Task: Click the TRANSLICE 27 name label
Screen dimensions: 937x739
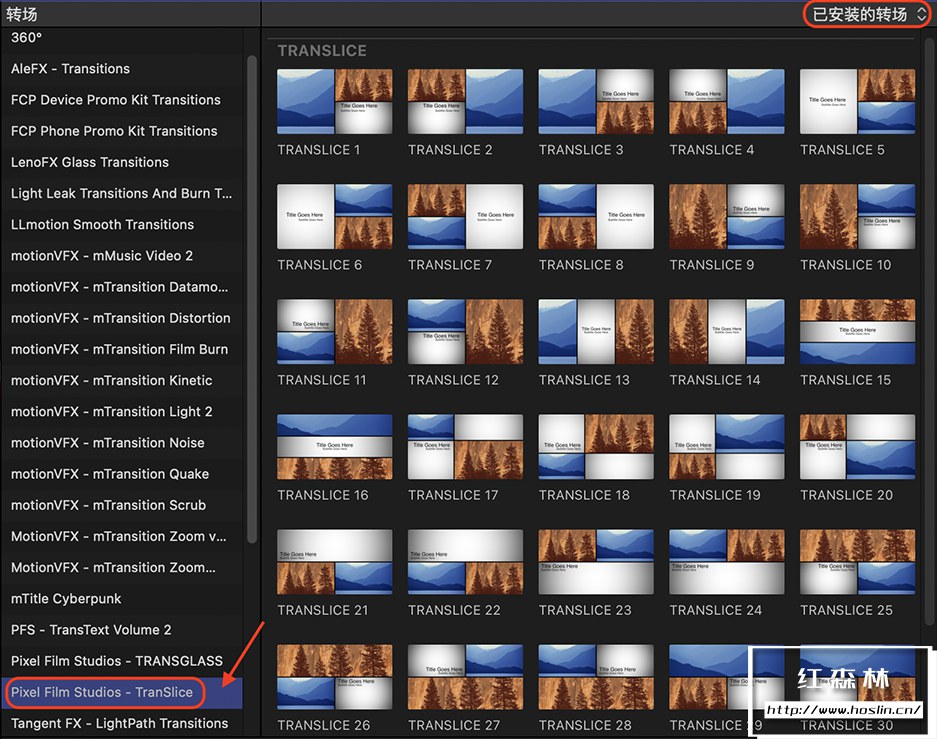Action: pyautogui.click(x=454, y=725)
